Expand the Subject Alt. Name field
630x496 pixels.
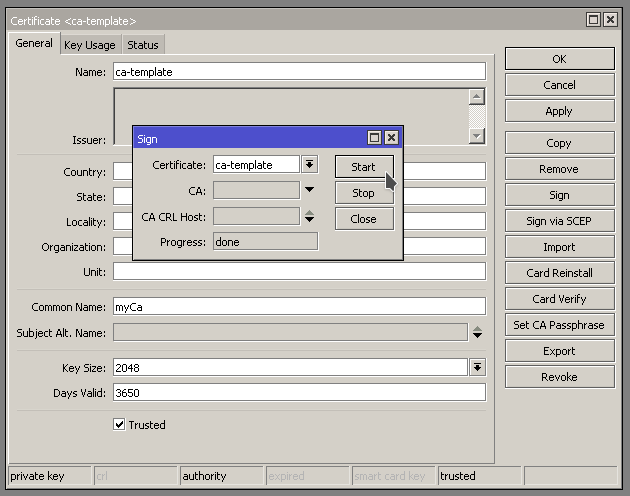click(x=477, y=332)
